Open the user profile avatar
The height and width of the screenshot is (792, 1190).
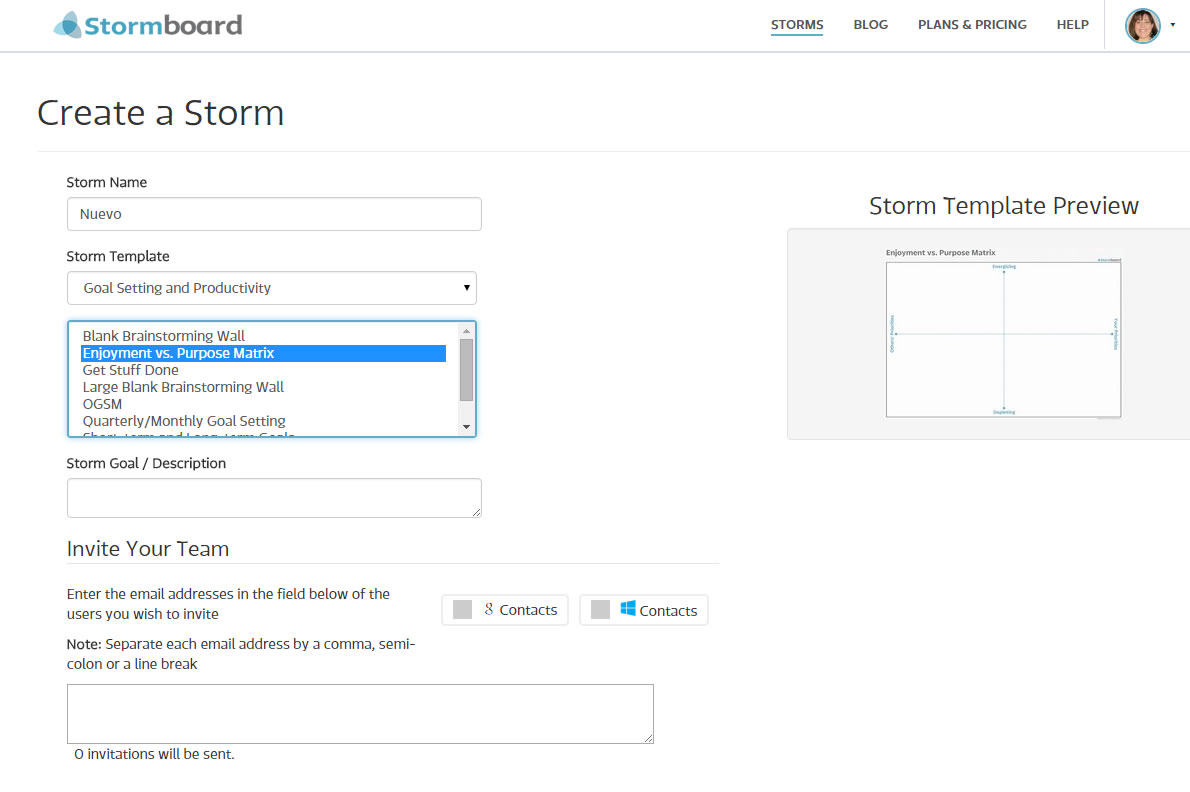click(x=1142, y=25)
